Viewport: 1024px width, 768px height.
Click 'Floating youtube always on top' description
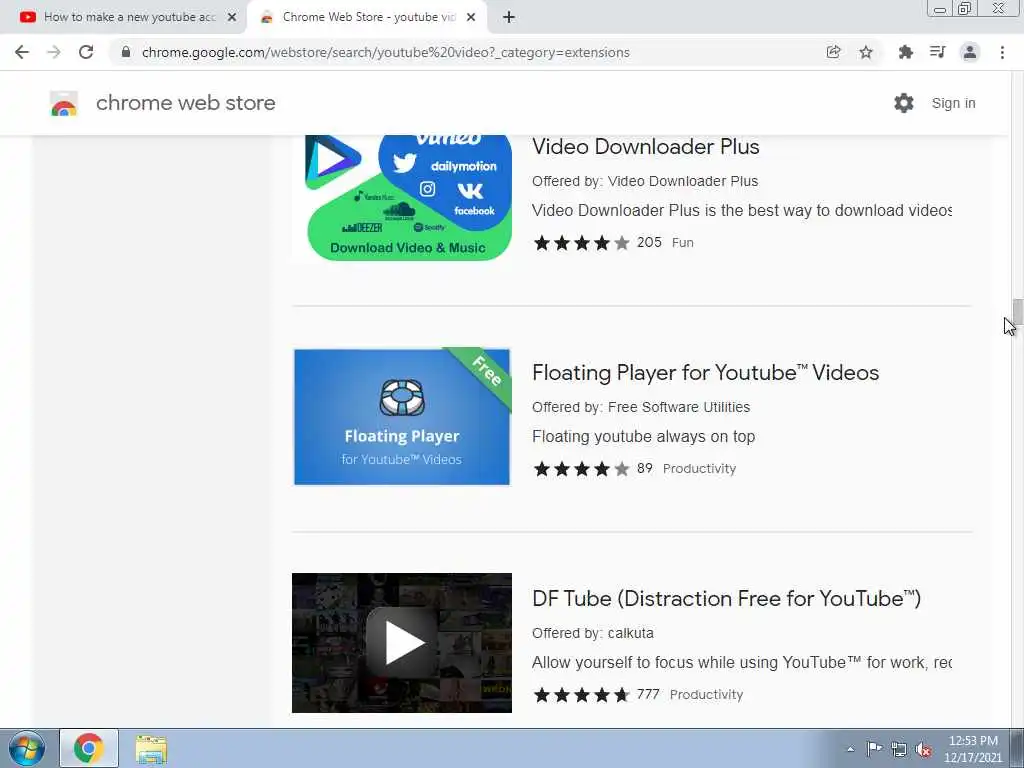click(x=643, y=436)
